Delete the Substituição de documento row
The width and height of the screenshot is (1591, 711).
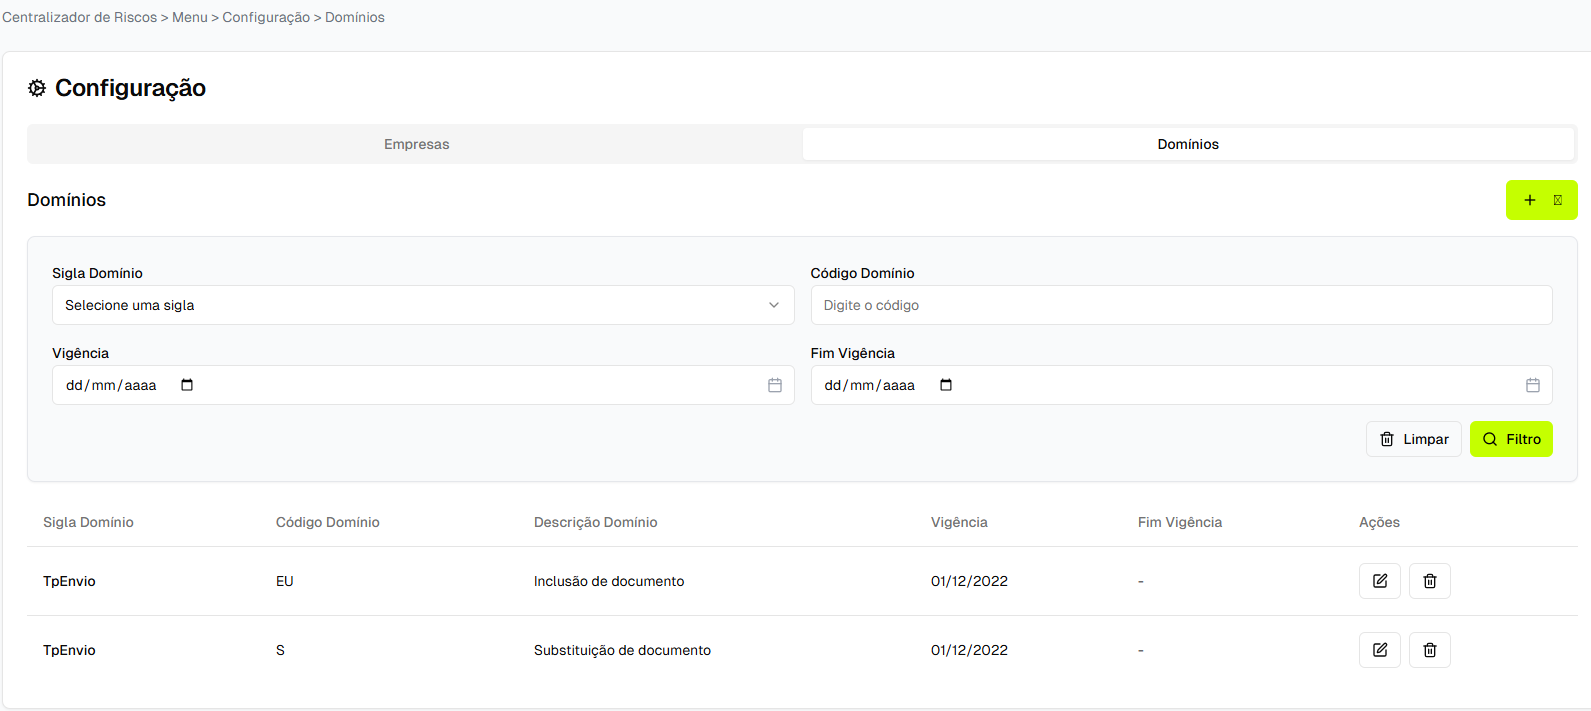coord(1429,650)
